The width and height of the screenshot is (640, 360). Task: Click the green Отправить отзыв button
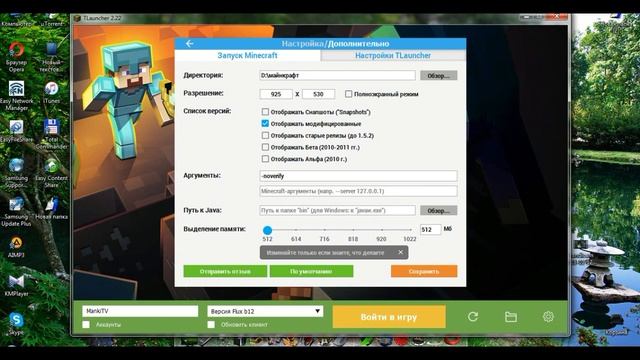click(225, 271)
